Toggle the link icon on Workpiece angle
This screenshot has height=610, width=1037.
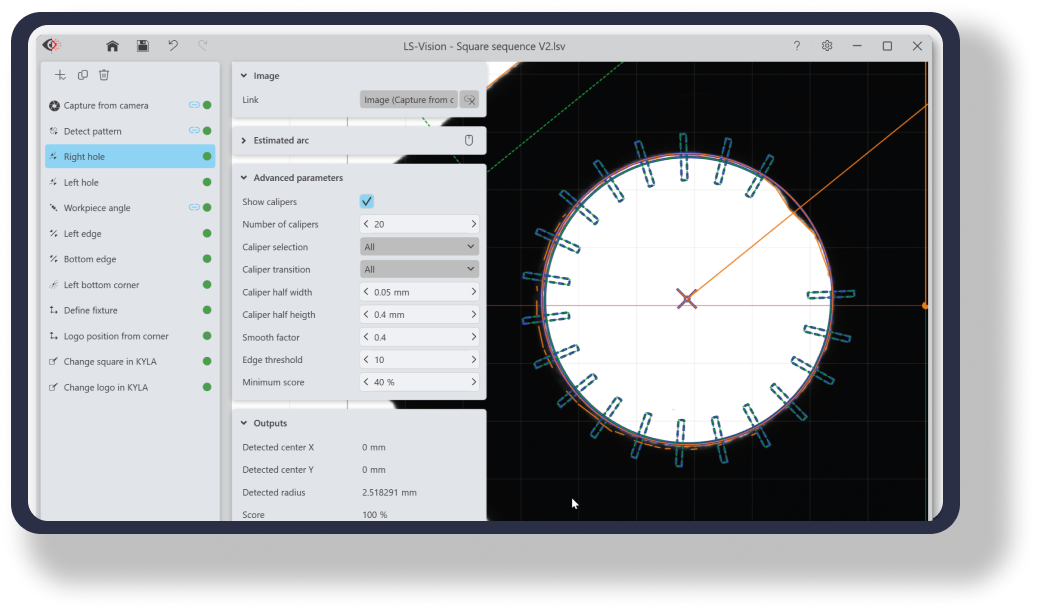[193, 208]
